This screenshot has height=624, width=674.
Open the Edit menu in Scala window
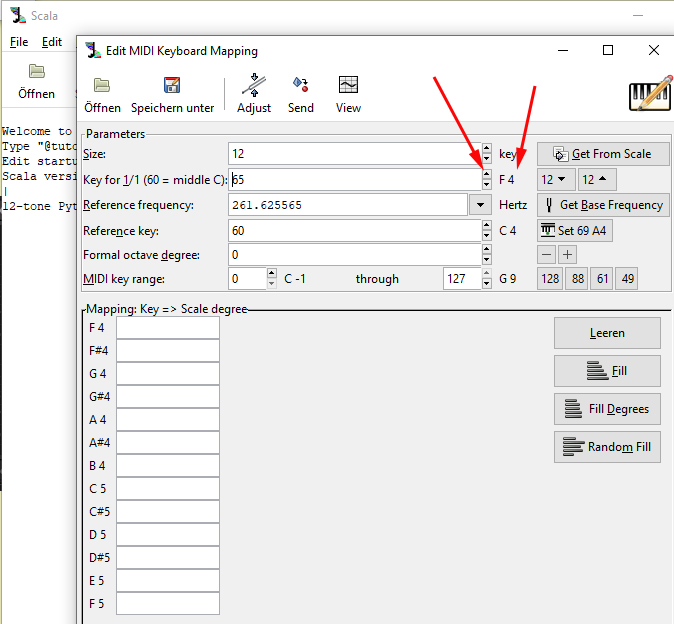click(52, 42)
